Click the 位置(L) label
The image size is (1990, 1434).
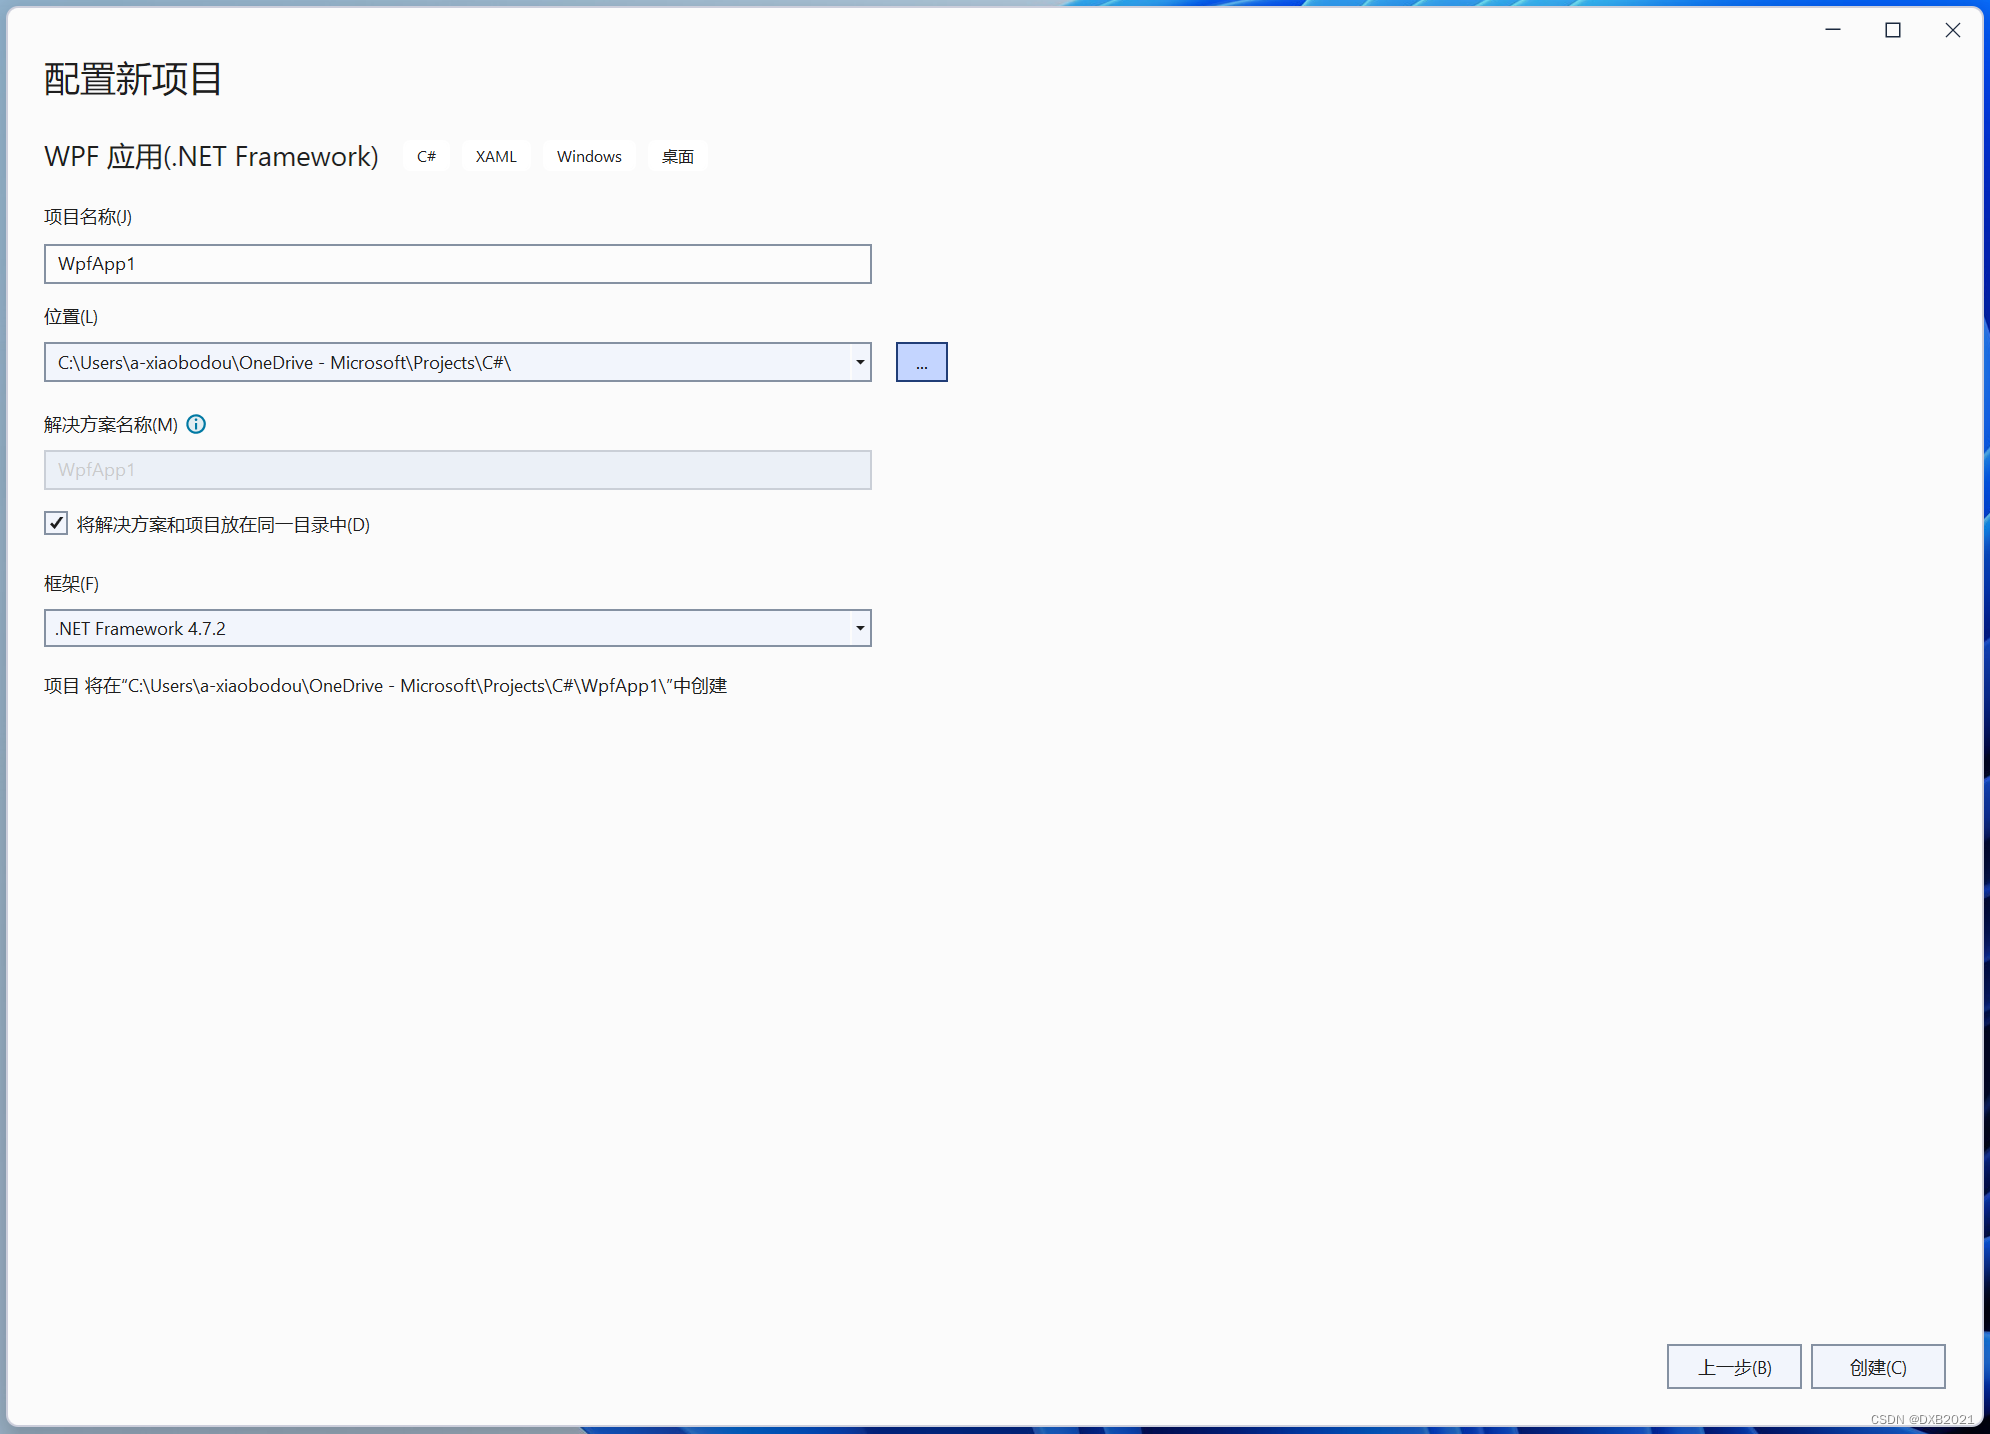(71, 317)
